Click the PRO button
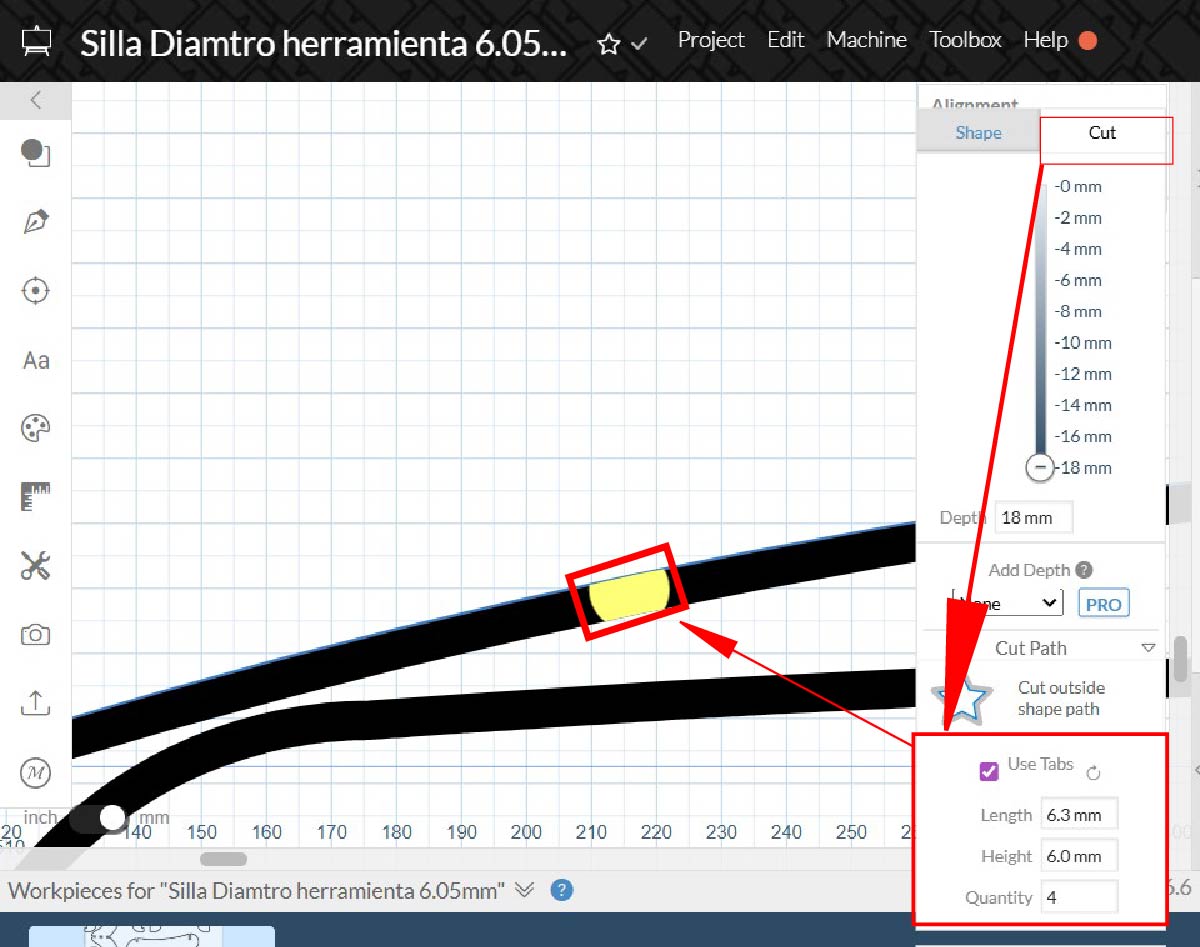The width and height of the screenshot is (1200, 947). point(1103,604)
